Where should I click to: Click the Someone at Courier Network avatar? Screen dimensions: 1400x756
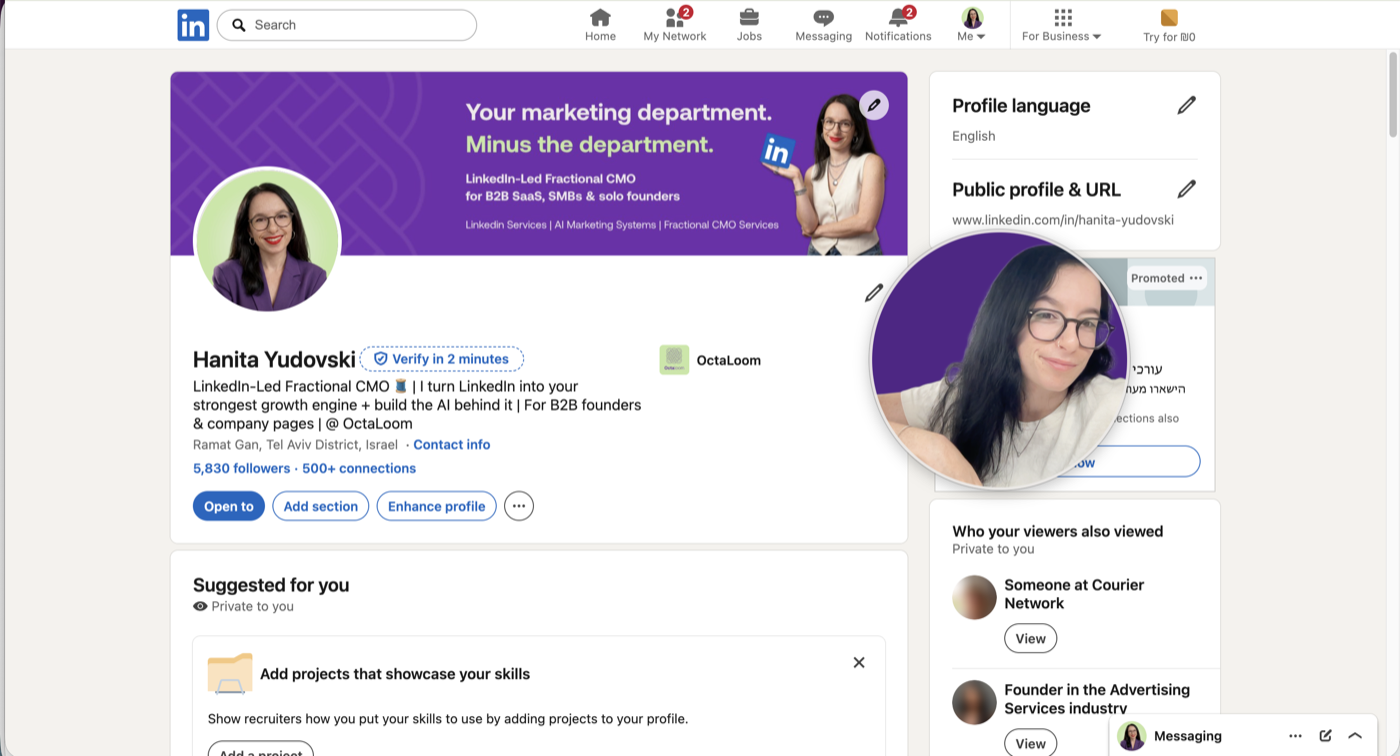pos(975,598)
